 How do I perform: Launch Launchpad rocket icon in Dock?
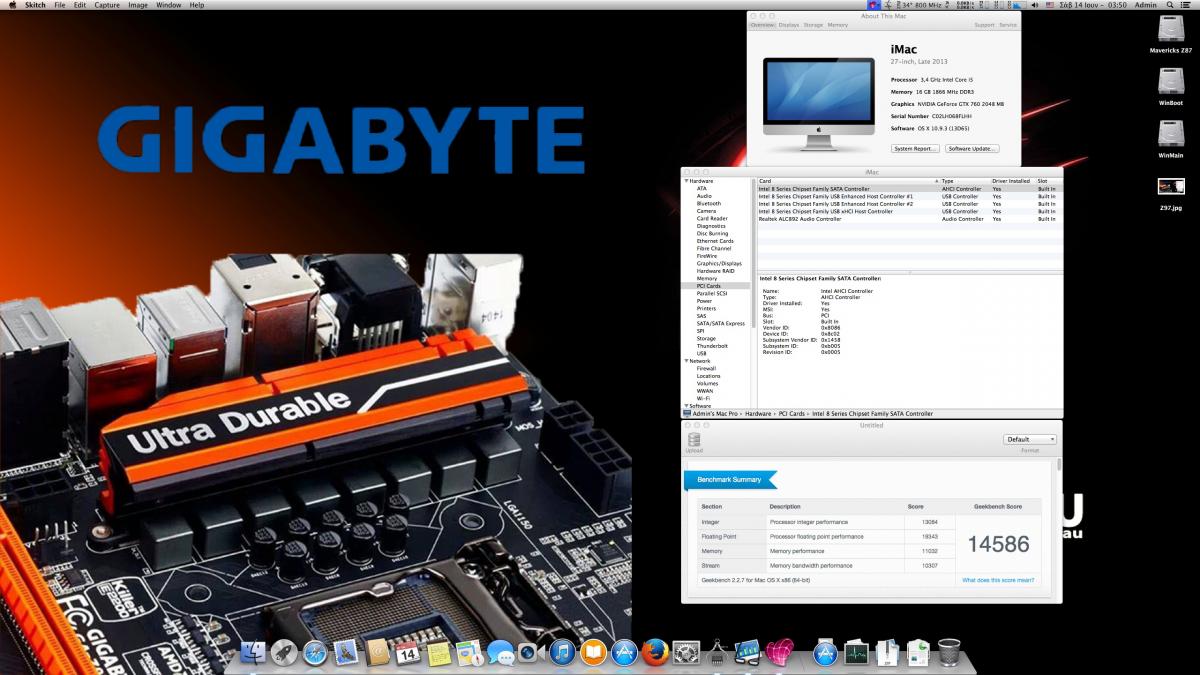click(x=284, y=653)
